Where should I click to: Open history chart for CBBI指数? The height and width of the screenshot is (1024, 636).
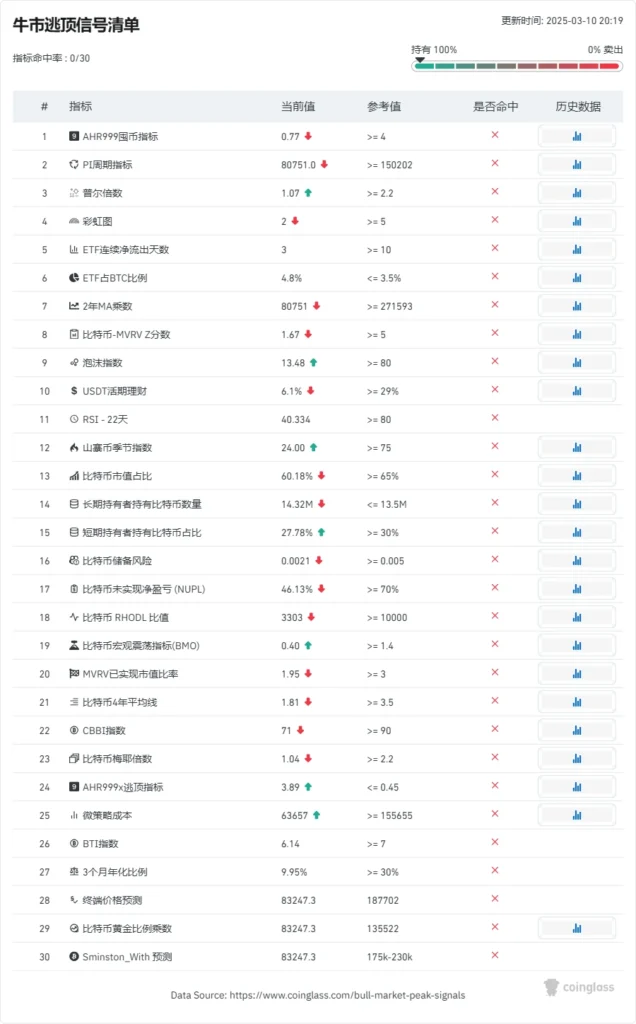tap(577, 731)
